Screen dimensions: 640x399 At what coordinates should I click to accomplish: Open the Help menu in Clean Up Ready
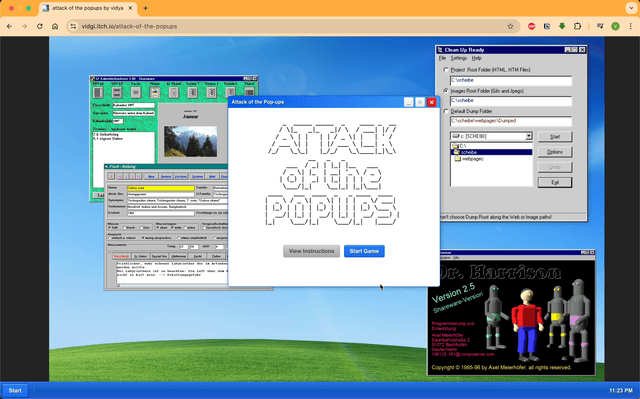[476, 58]
